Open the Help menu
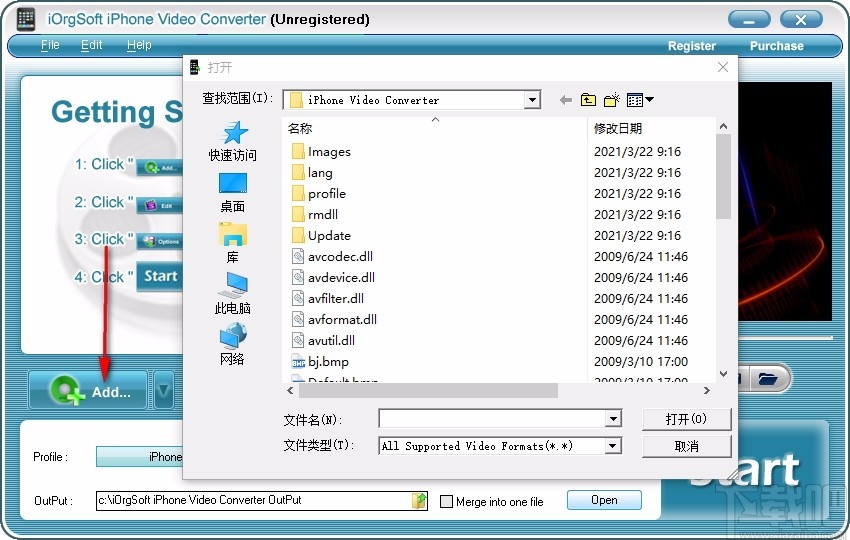The image size is (850, 540). coord(139,45)
